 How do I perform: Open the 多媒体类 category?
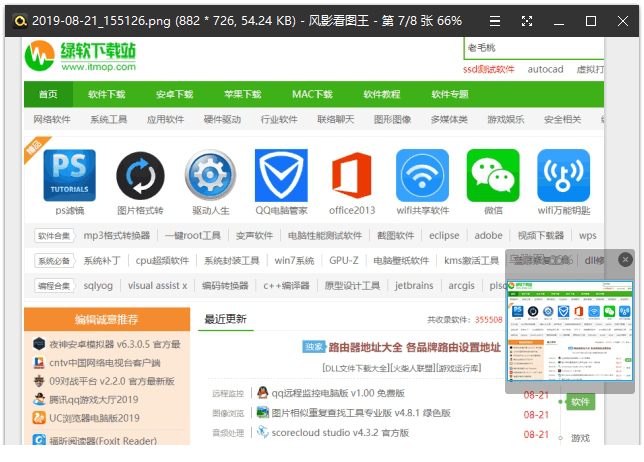(x=449, y=120)
